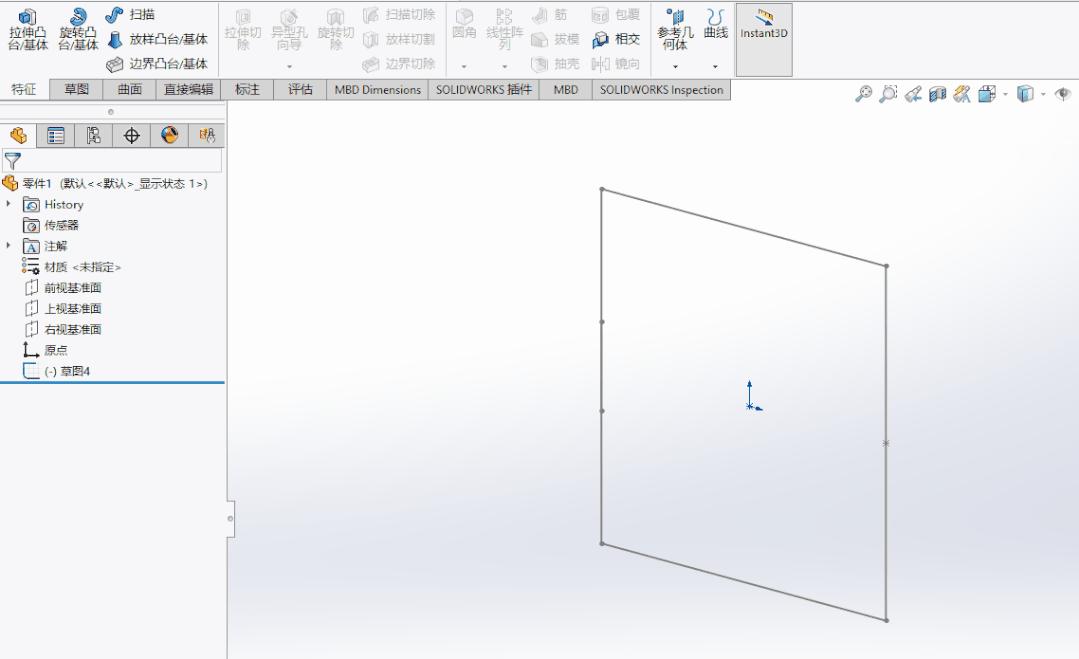Switch to the PropertyManager tab in the left panel
The image size is (1079, 659).
click(57, 136)
